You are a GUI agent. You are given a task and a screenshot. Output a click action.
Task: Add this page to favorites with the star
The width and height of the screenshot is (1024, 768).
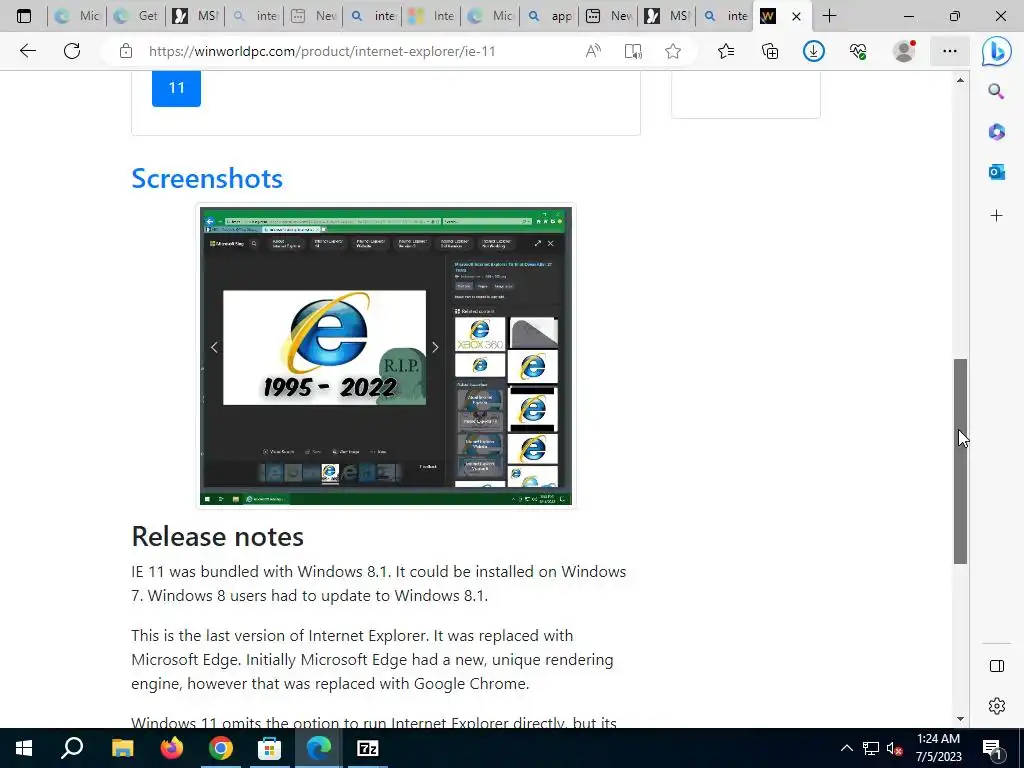(673, 51)
